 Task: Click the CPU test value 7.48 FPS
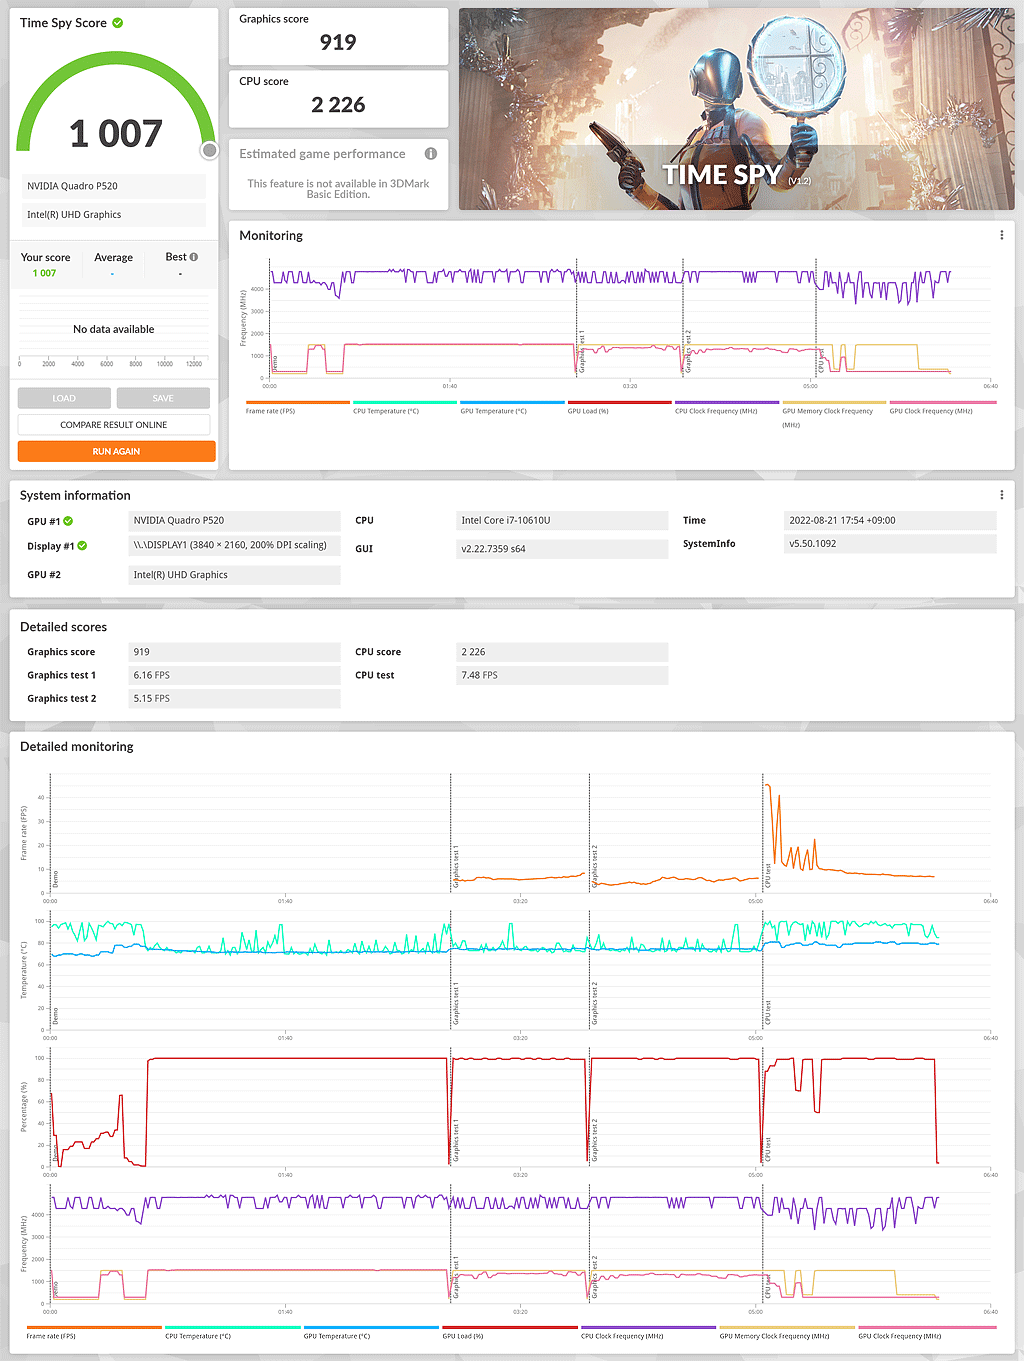(x=562, y=675)
